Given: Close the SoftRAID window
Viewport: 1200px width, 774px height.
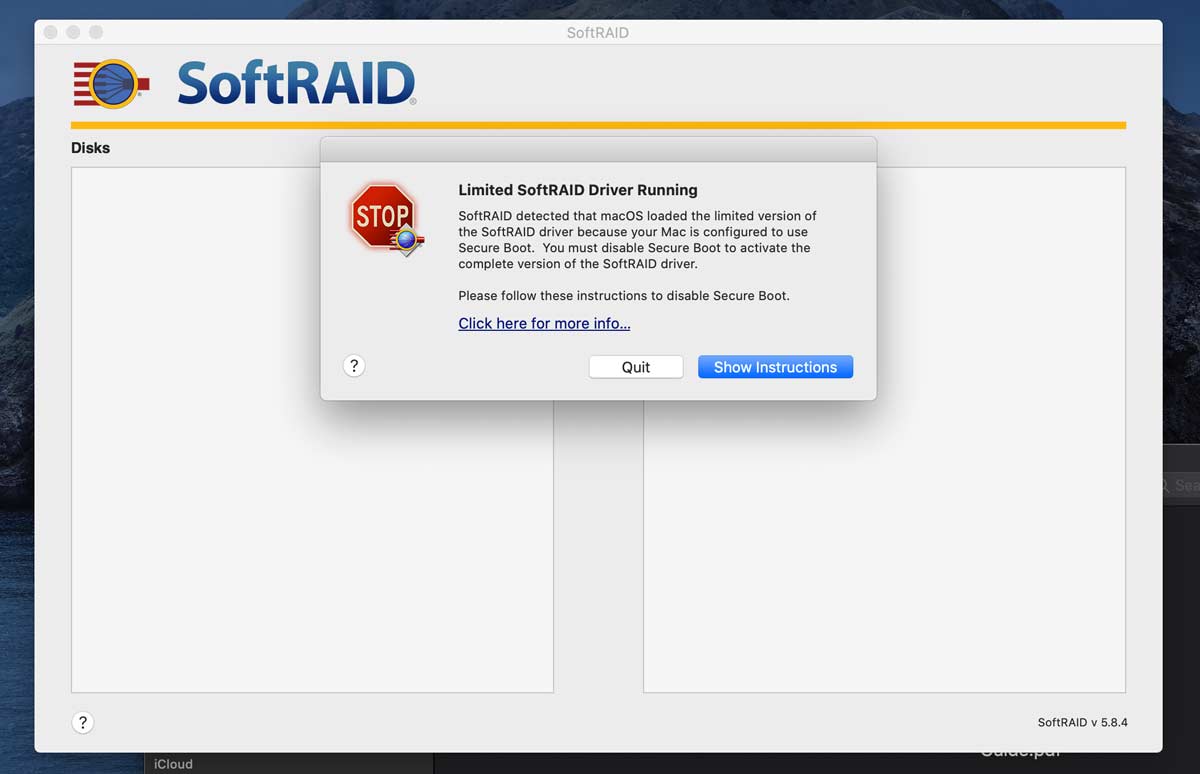Looking at the screenshot, I should 50,32.
